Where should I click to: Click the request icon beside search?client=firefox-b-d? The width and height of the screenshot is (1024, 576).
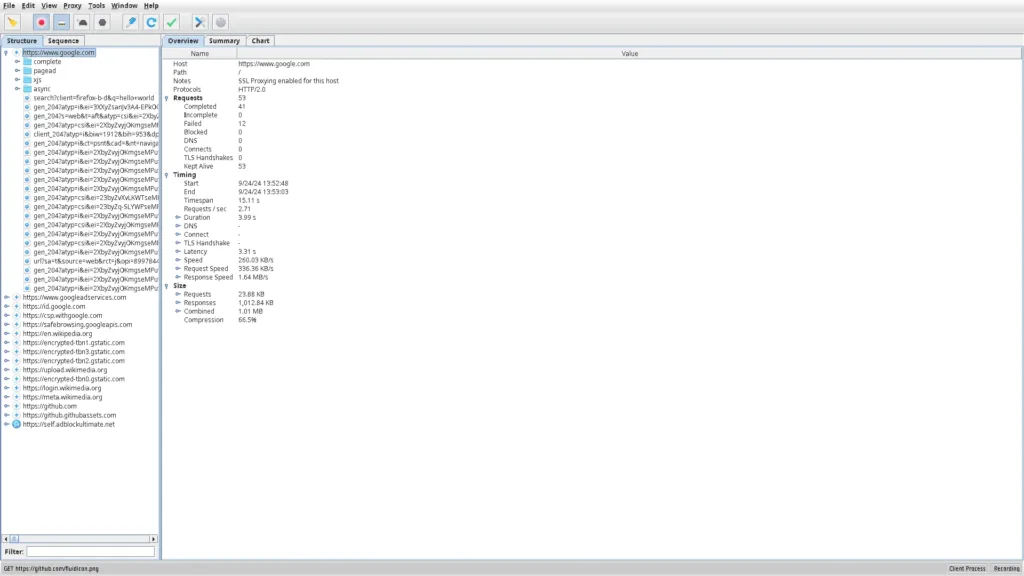pos(27,98)
